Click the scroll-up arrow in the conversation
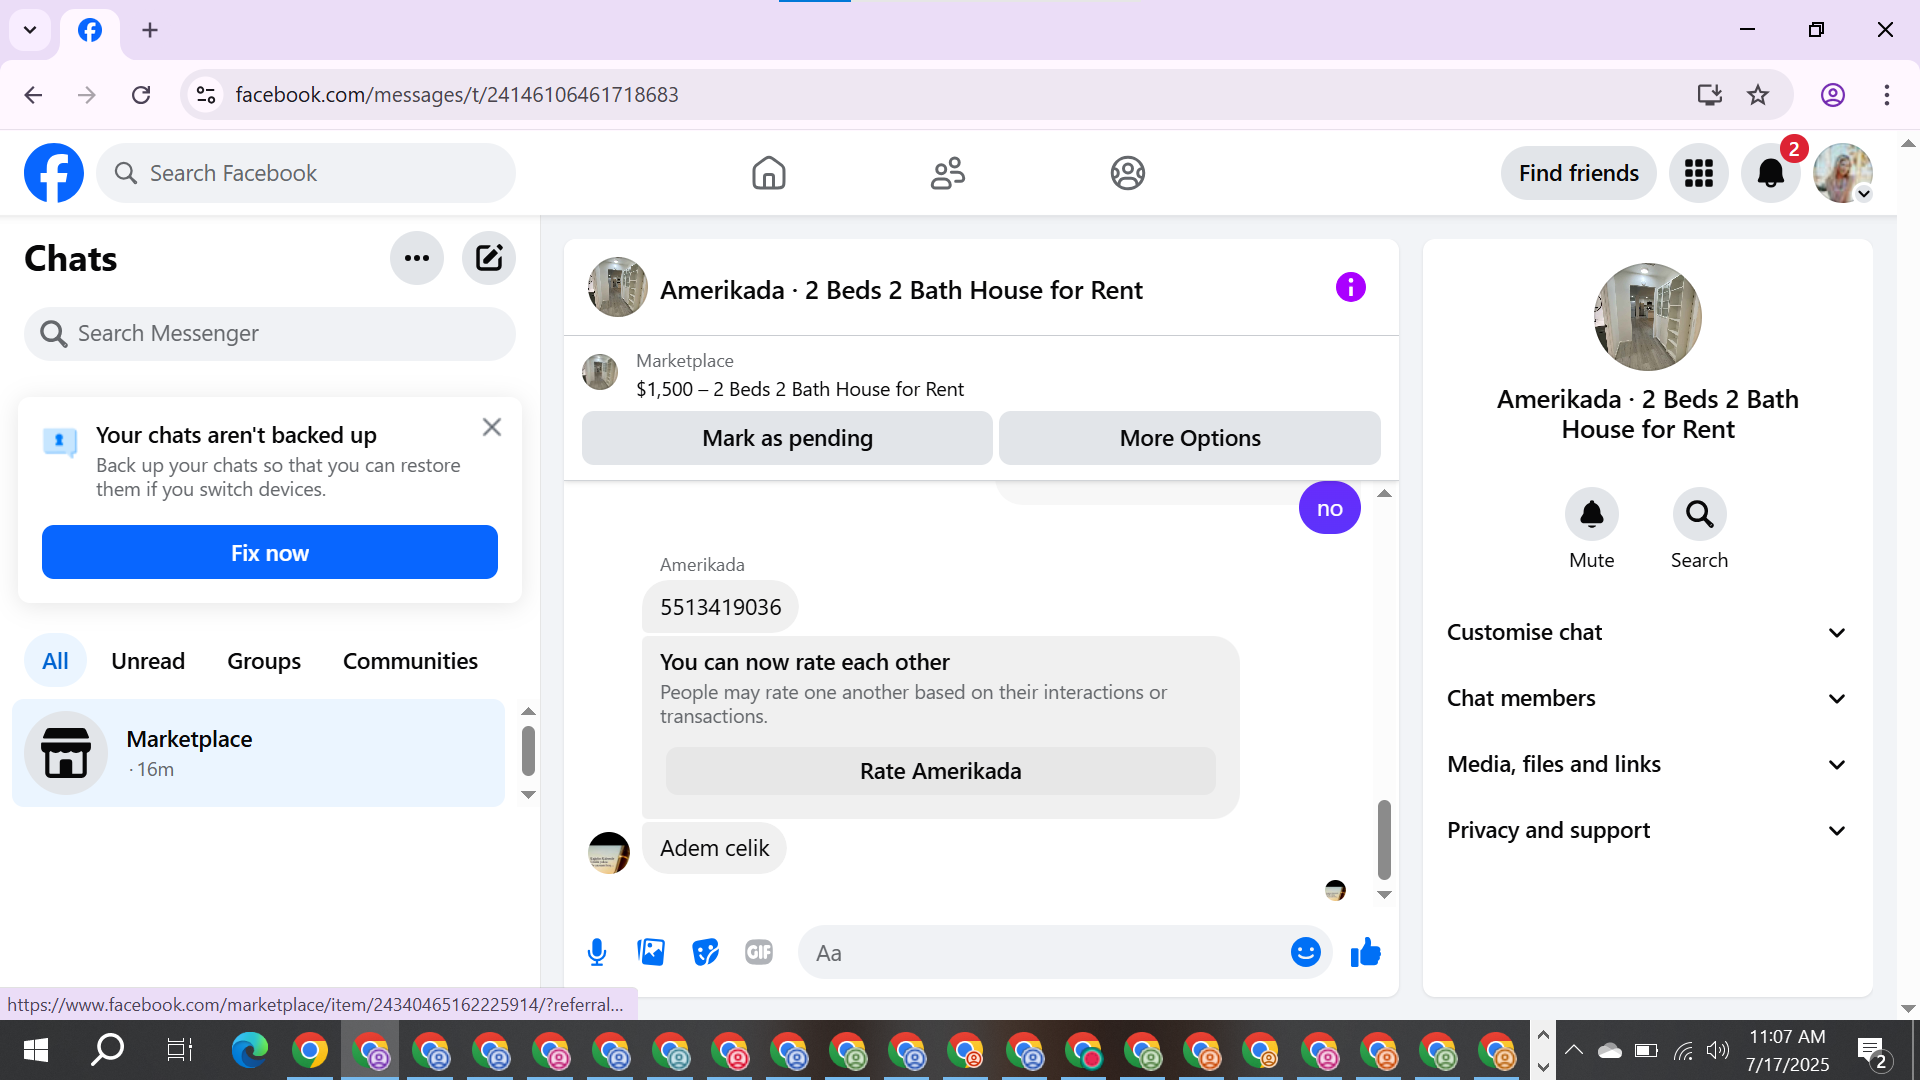 pyautogui.click(x=1384, y=493)
